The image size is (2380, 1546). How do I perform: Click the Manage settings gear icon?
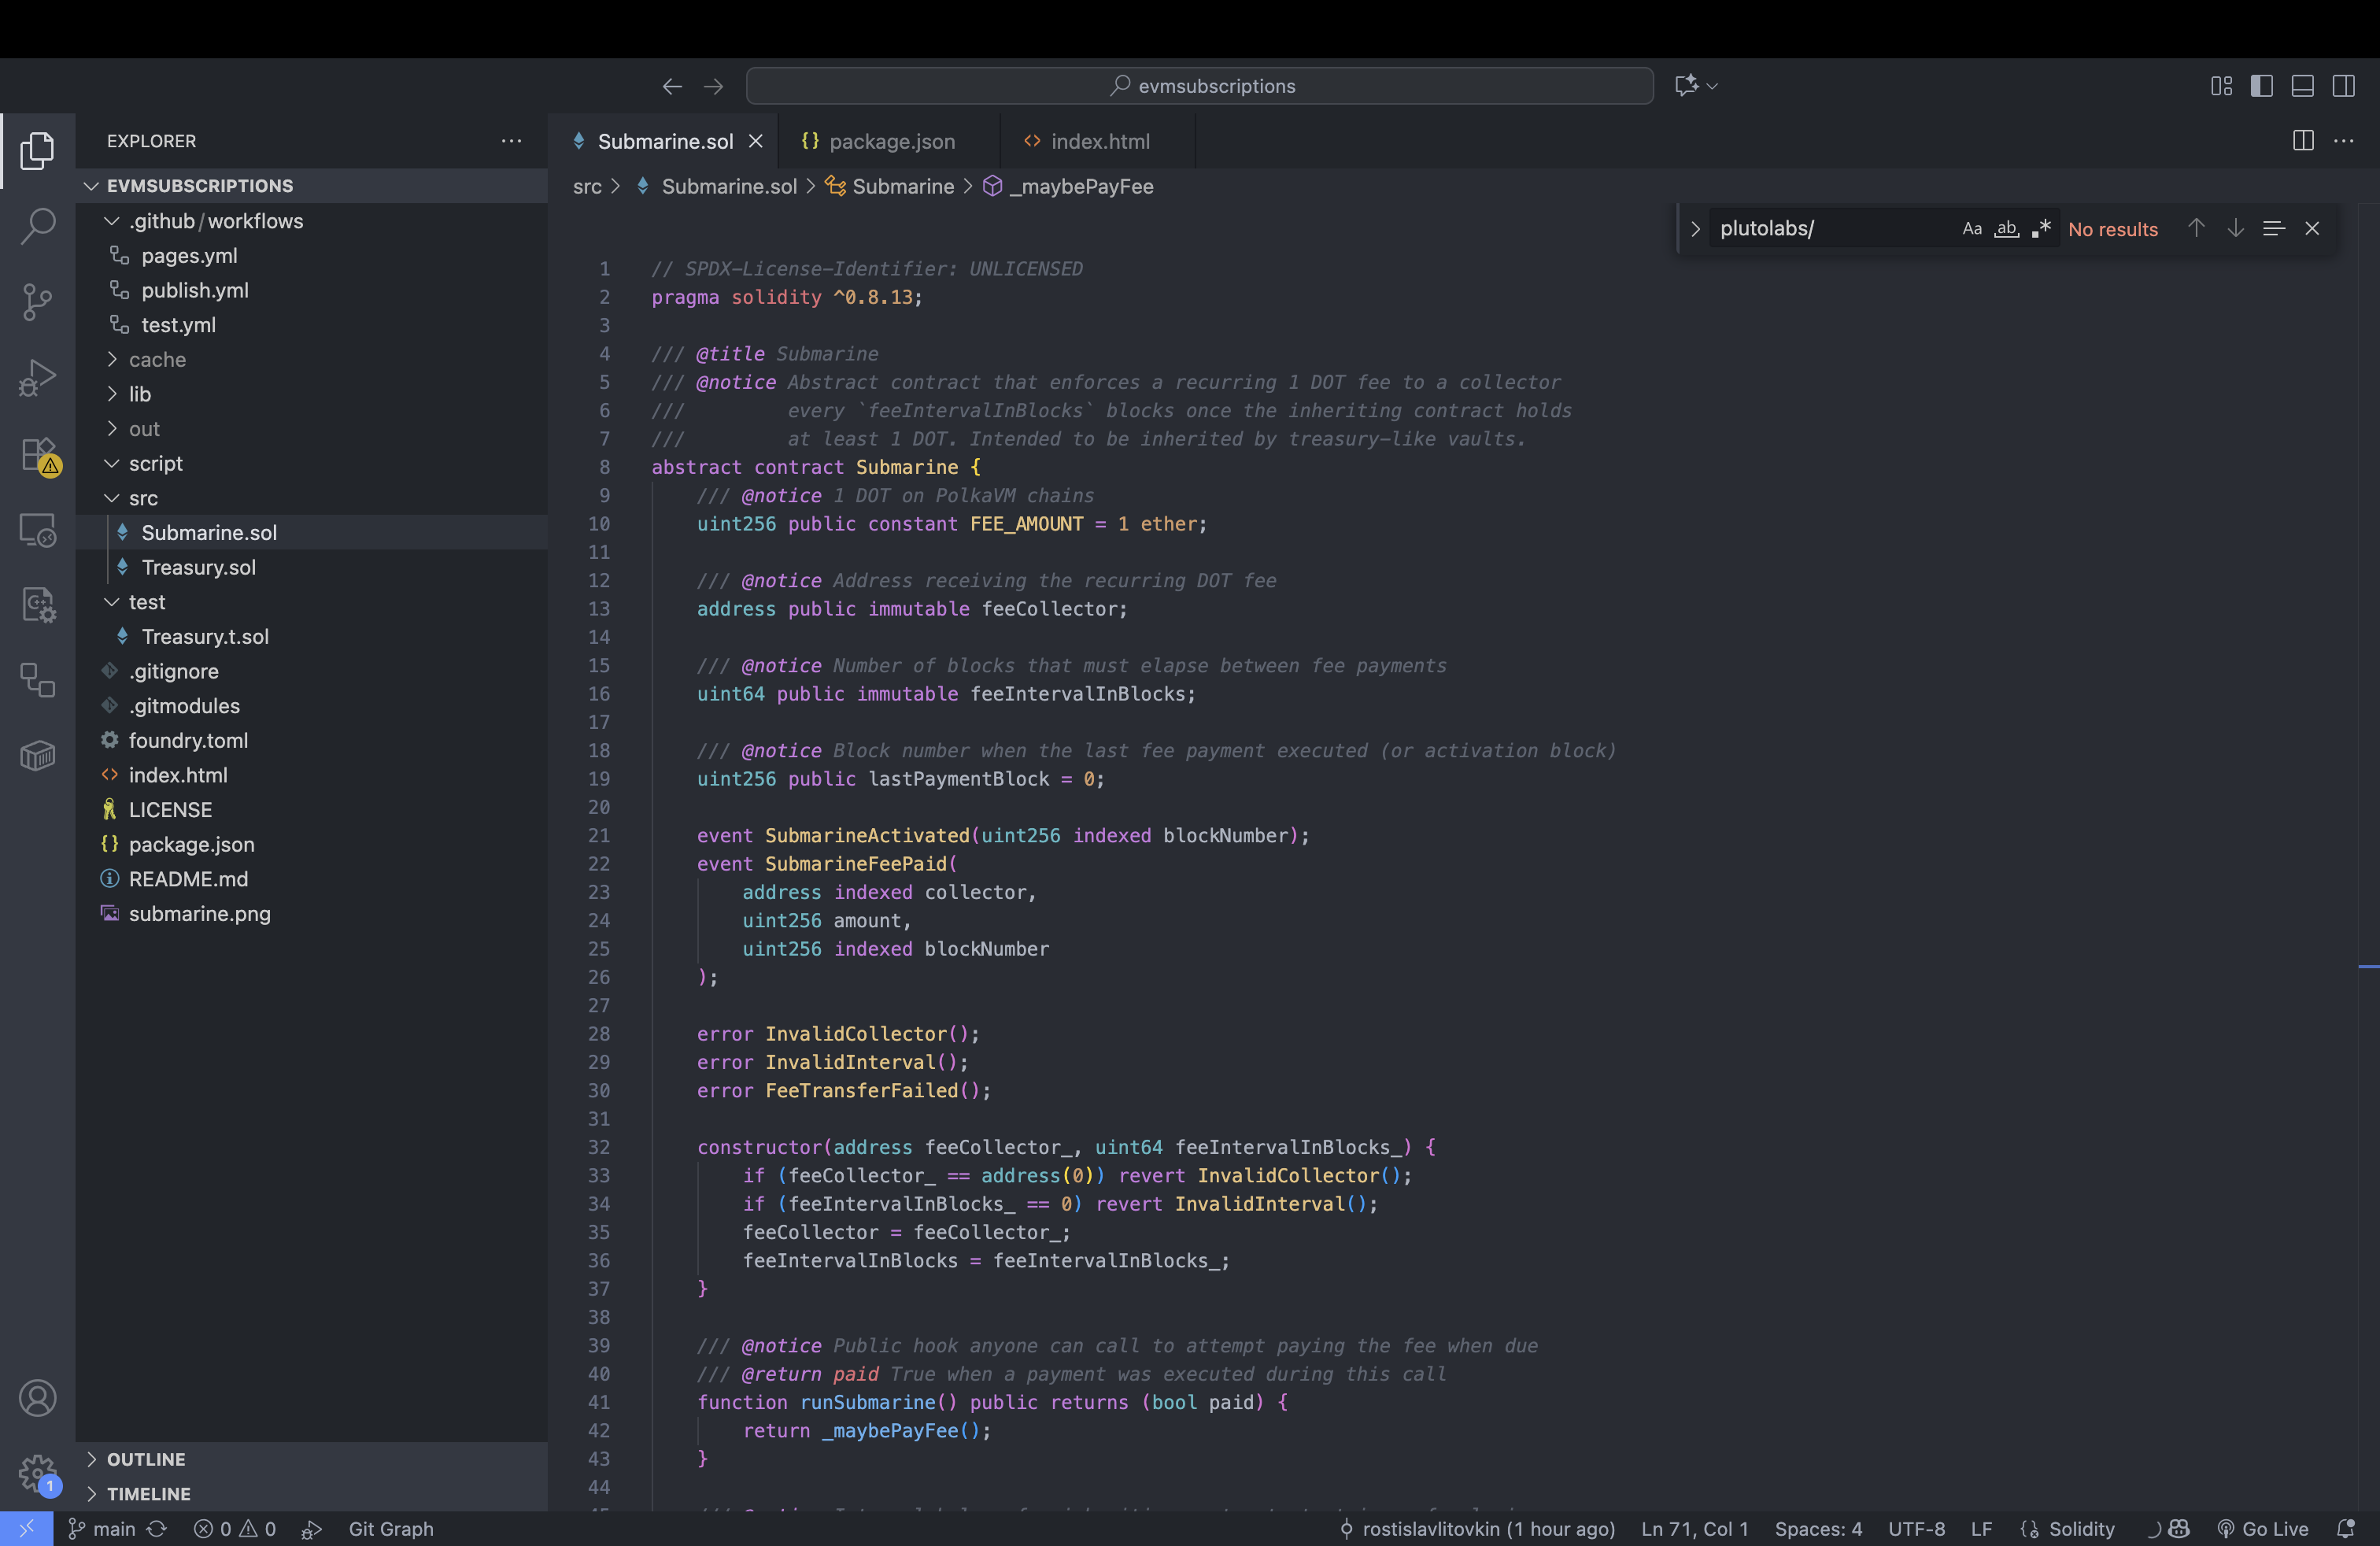tap(37, 1472)
